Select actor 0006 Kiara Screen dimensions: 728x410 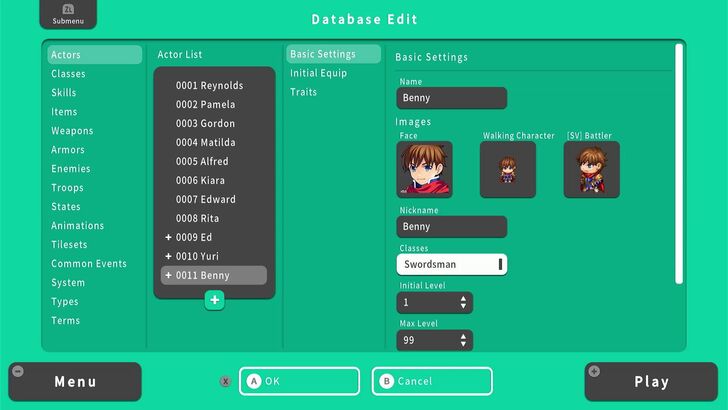pos(214,181)
